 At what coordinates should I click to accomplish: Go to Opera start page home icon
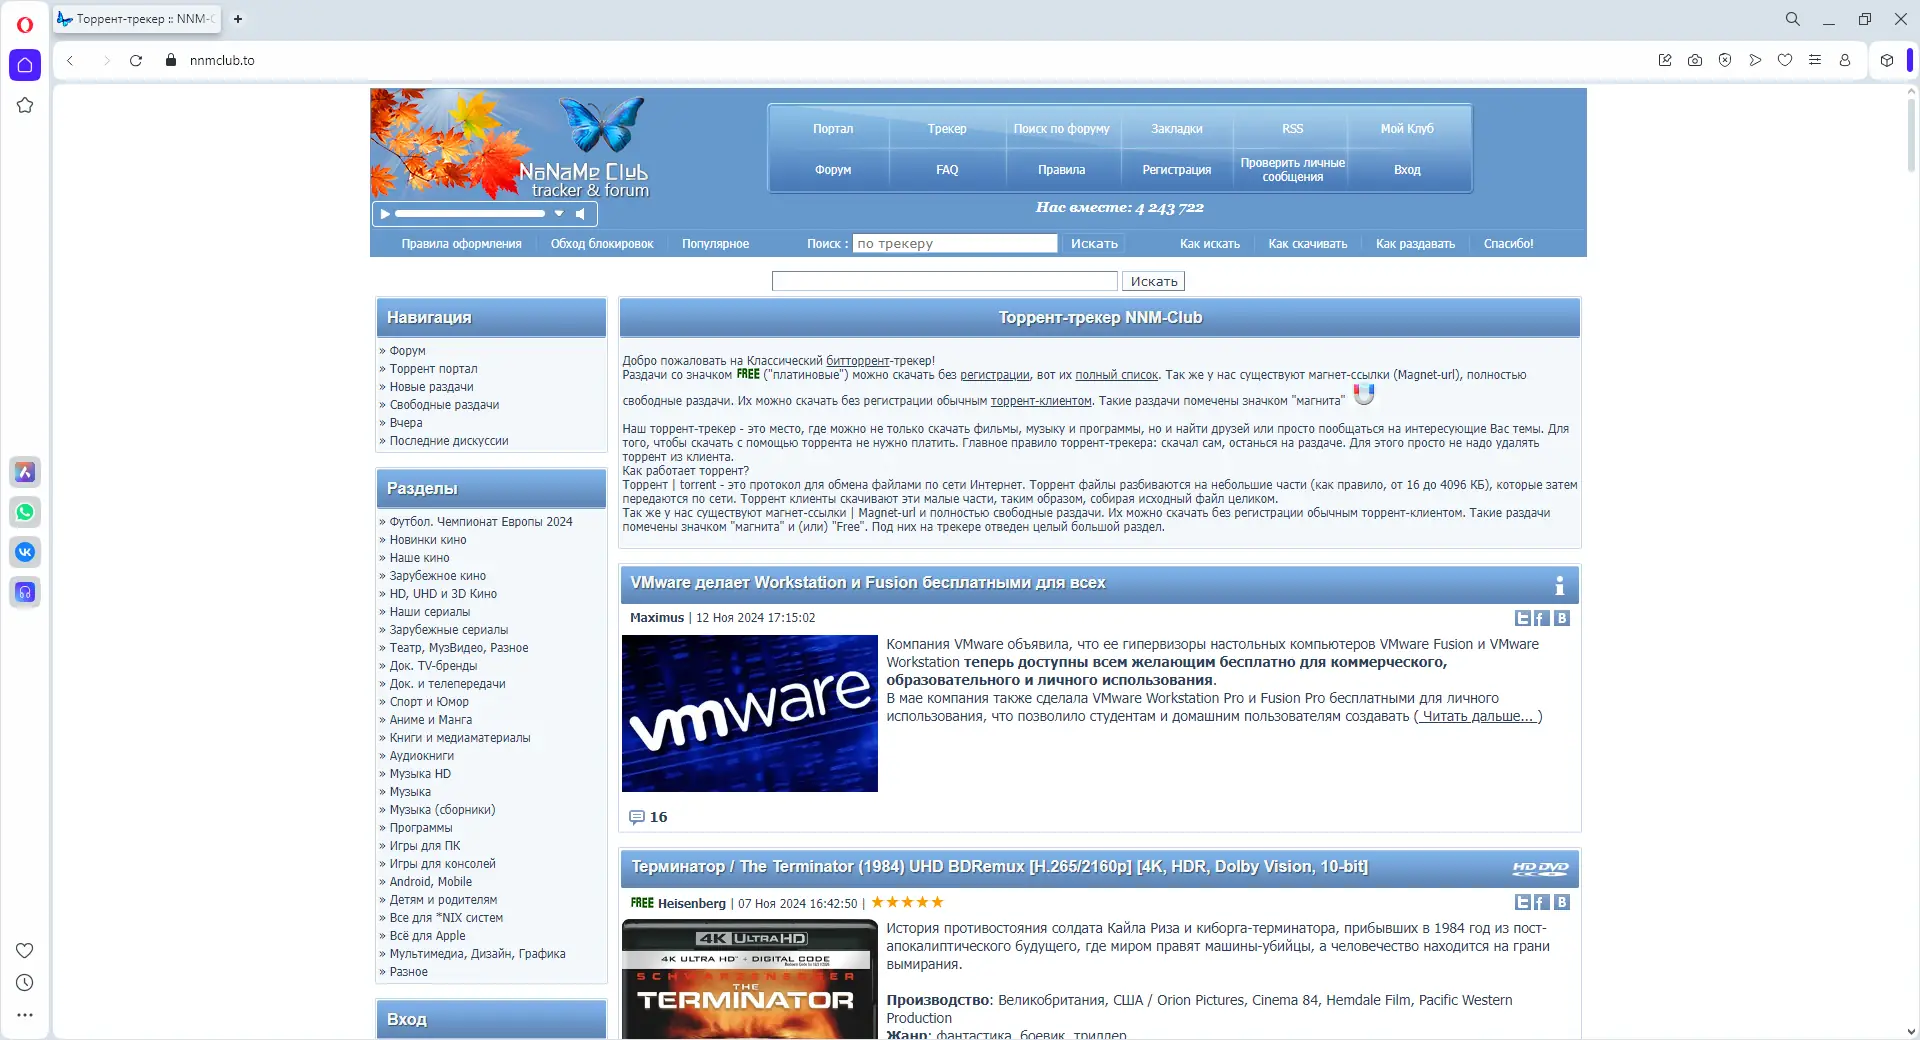(x=25, y=65)
